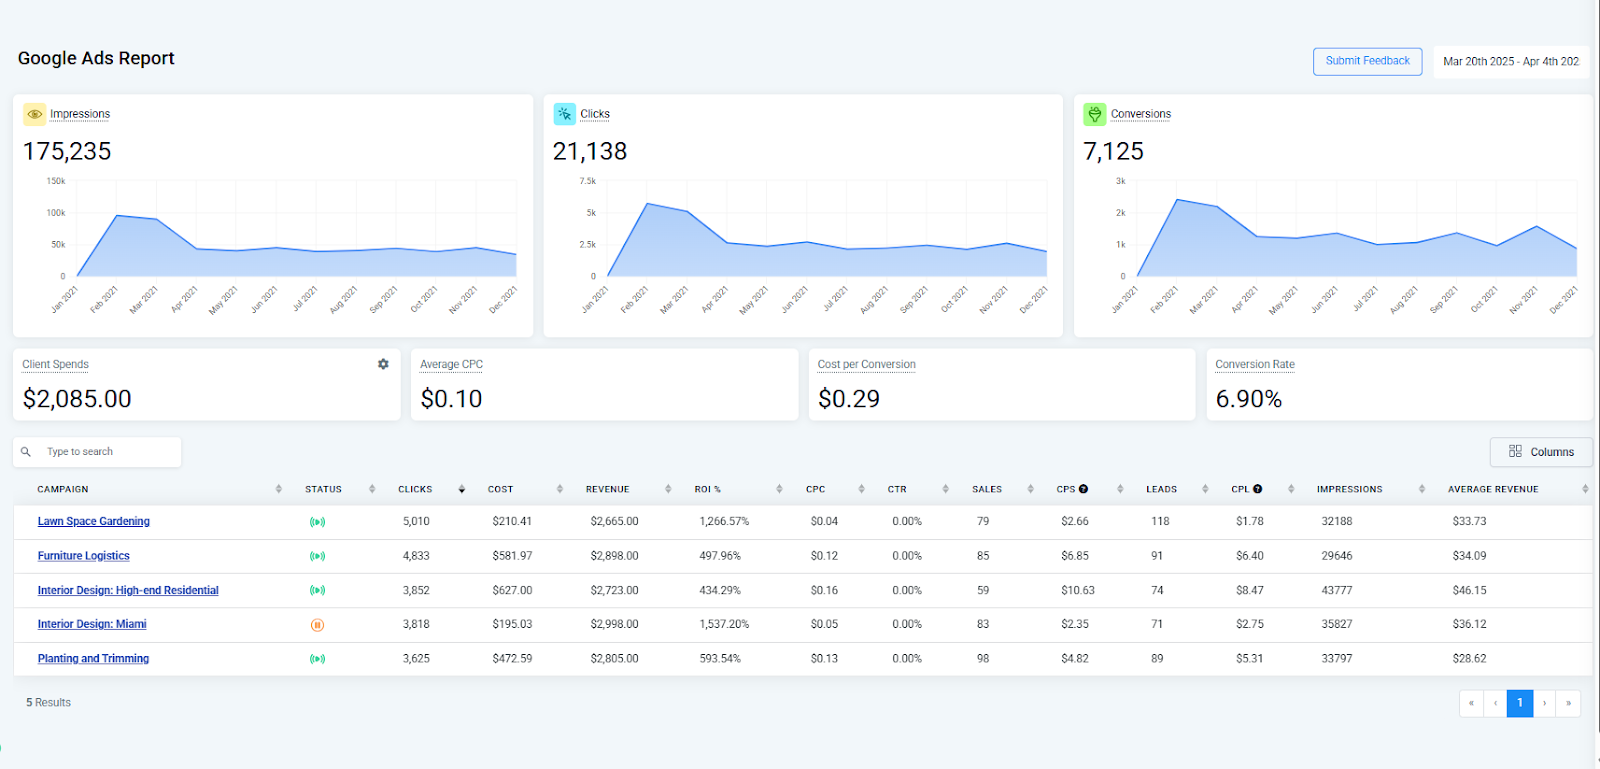Open the Columns chooser
Viewport: 1600px width, 769px height.
tap(1541, 452)
